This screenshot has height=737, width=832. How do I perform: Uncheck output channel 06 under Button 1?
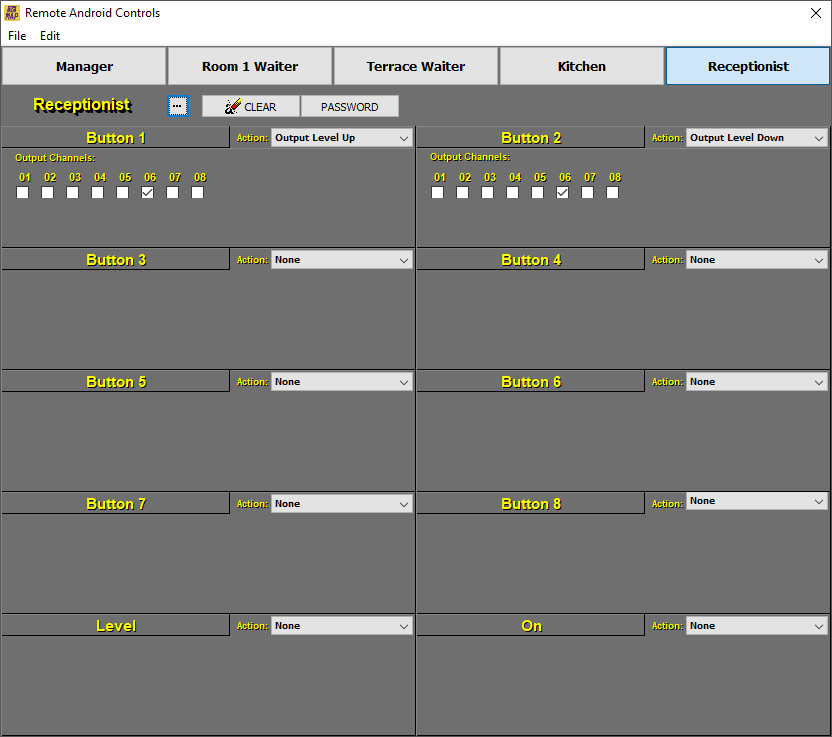[x=147, y=192]
